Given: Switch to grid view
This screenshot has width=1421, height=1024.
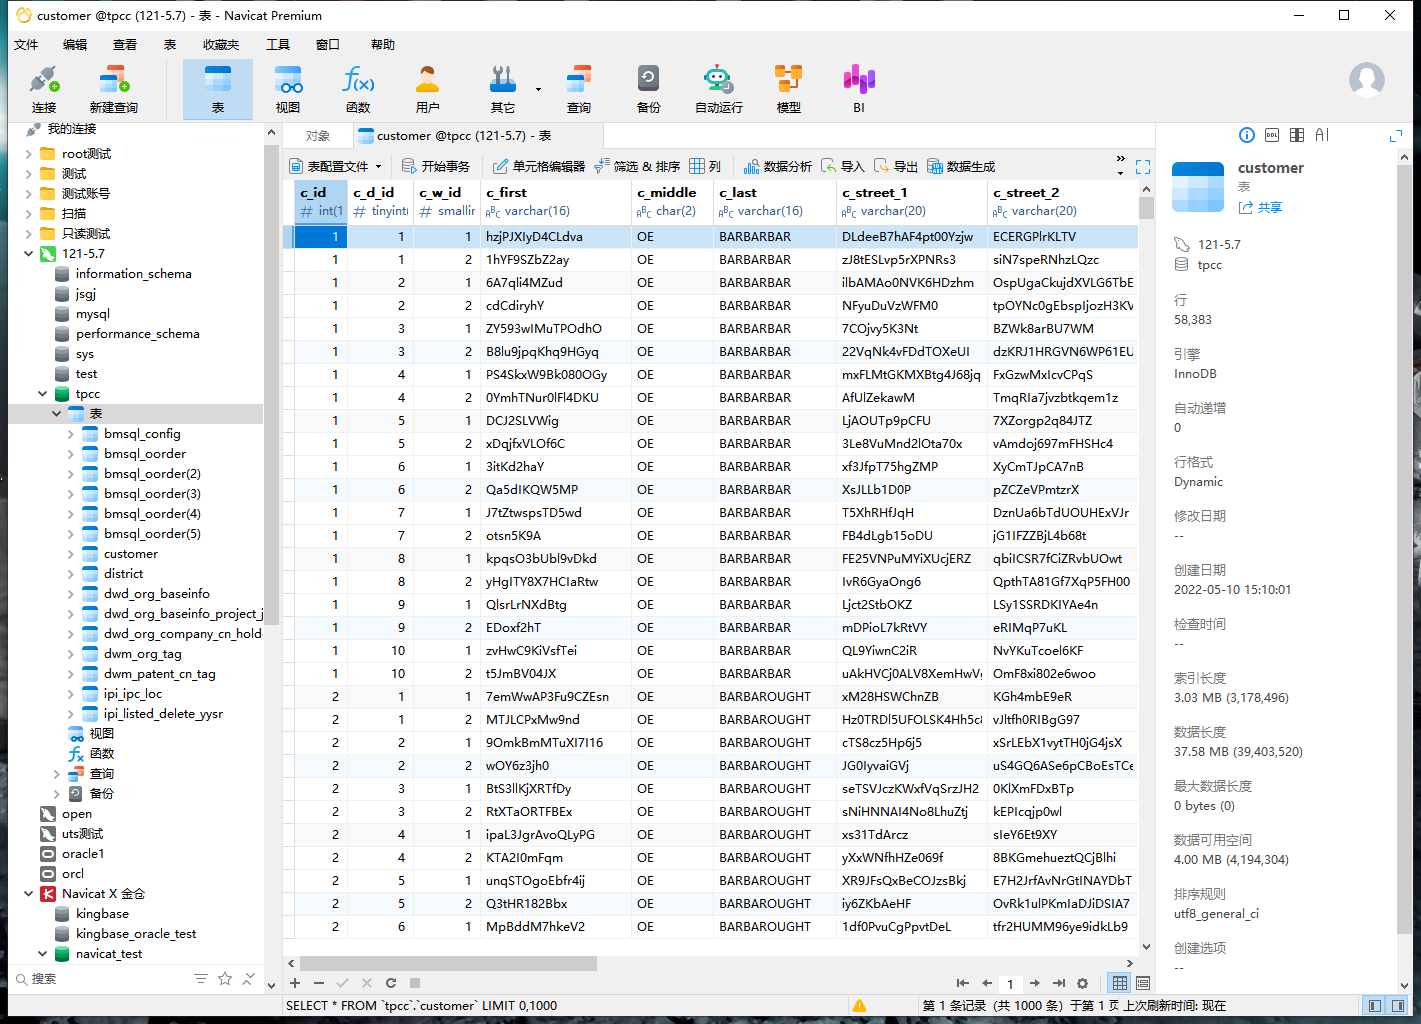Looking at the screenshot, I should coord(1120,983).
